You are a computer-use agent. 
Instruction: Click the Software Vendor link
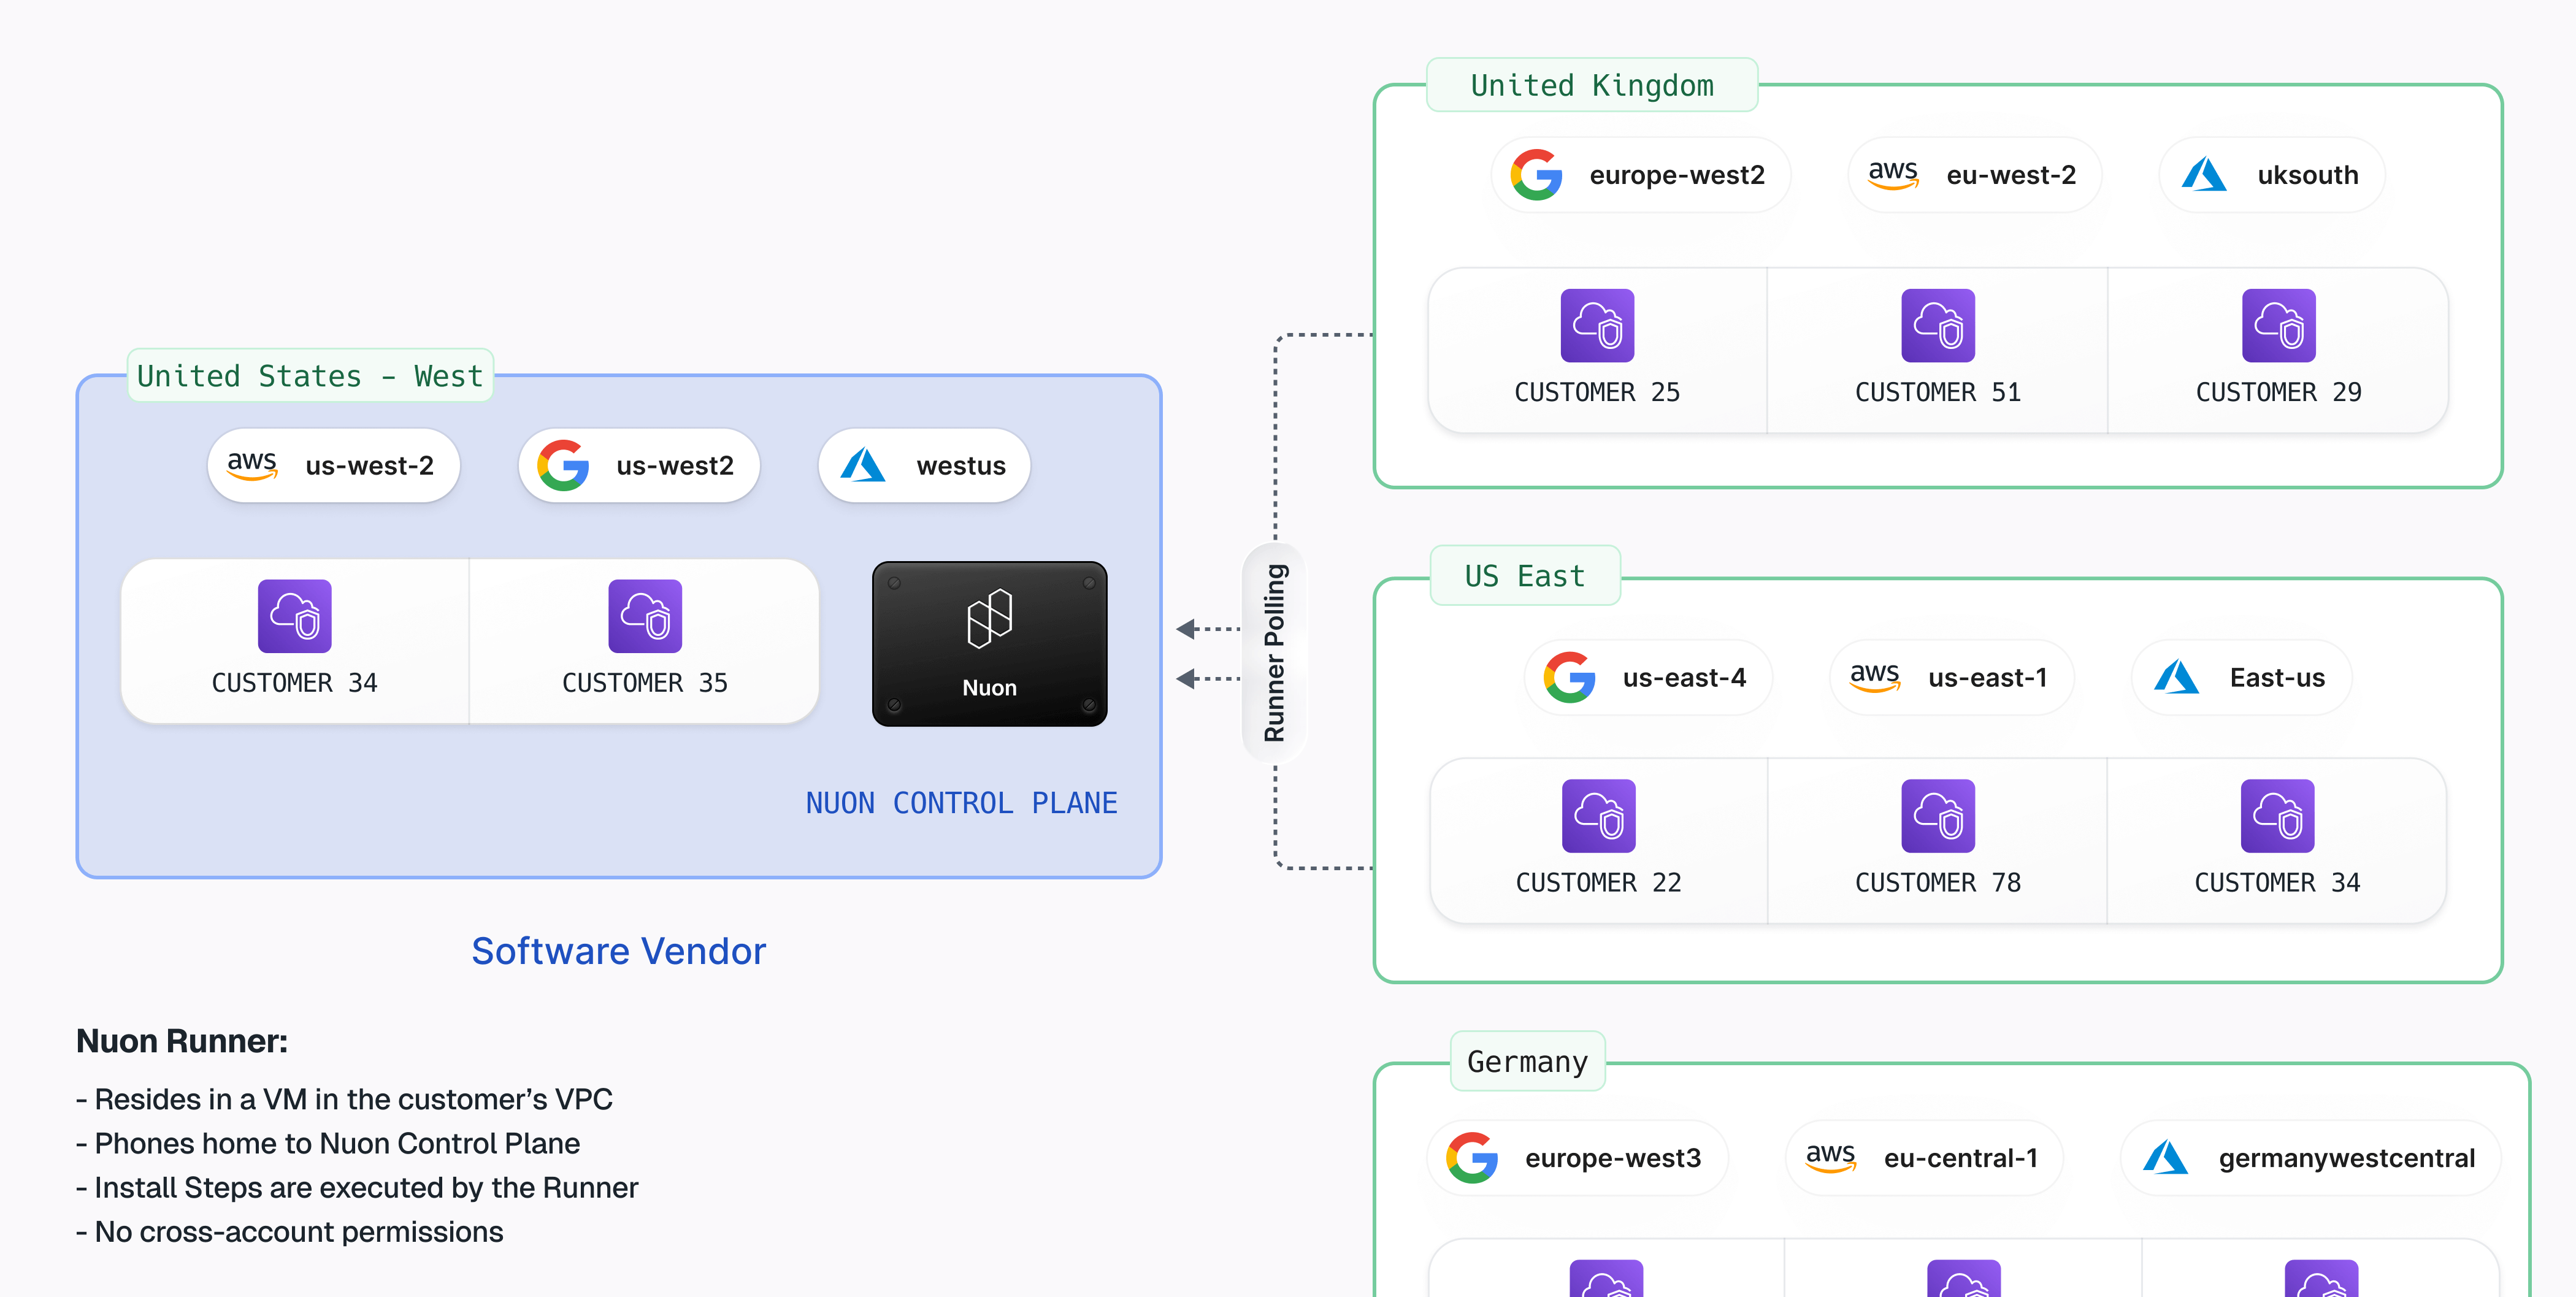[618, 951]
